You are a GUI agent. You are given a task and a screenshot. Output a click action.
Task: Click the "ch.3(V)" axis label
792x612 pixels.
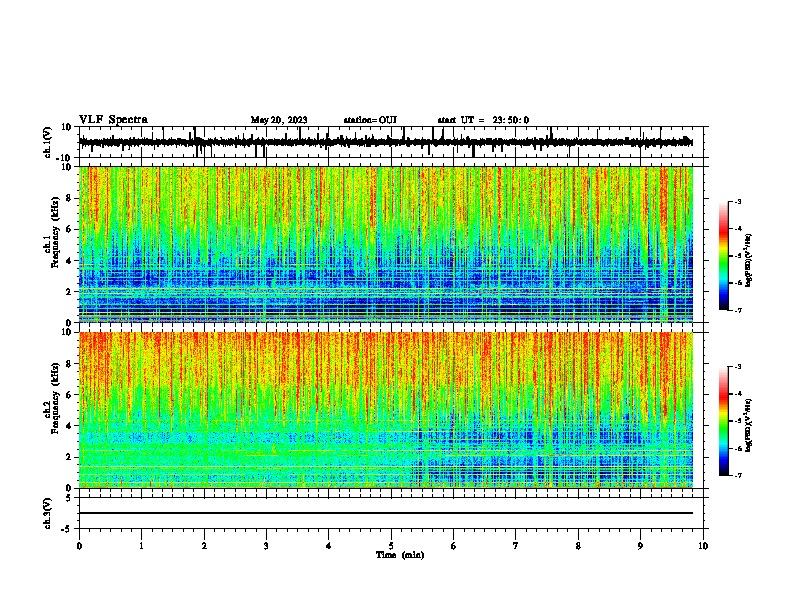pos(48,514)
